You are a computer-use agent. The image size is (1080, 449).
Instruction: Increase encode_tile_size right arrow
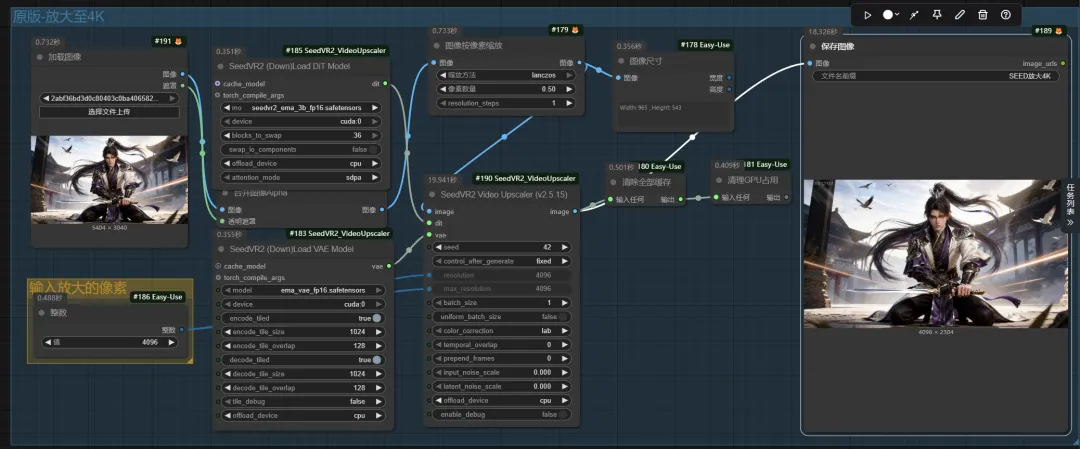pyautogui.click(x=379, y=332)
